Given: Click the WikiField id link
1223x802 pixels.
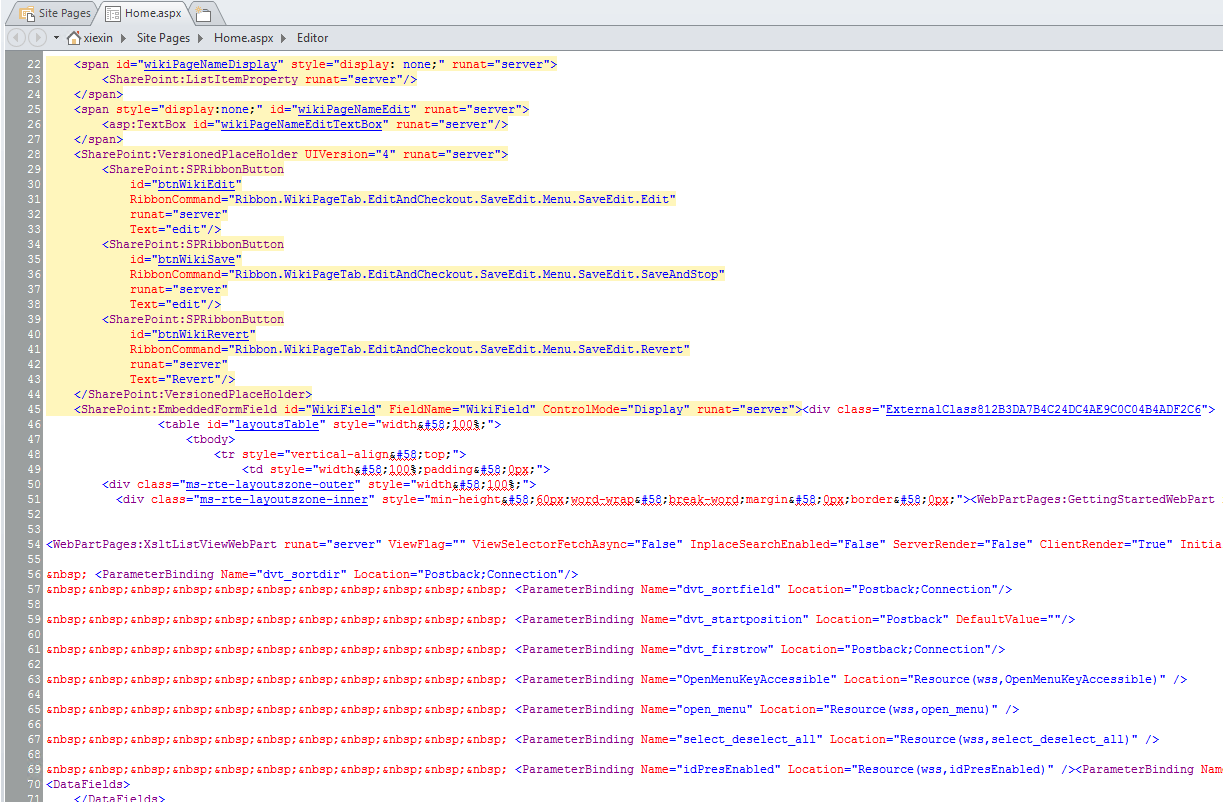Looking at the screenshot, I should (344, 409).
